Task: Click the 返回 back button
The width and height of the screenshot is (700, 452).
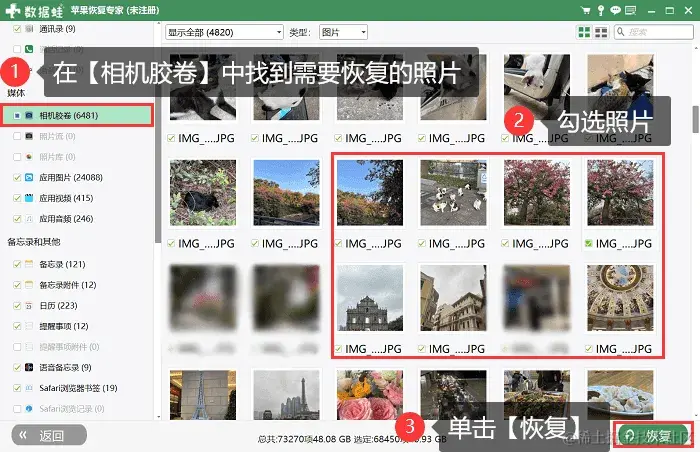Action: [x=49, y=435]
